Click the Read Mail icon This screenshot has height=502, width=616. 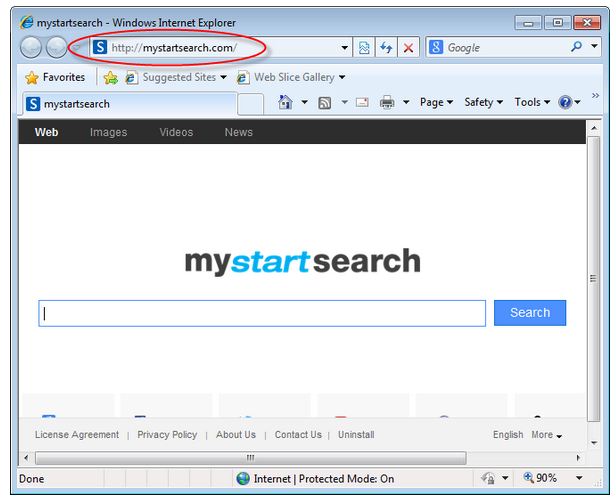click(x=362, y=103)
